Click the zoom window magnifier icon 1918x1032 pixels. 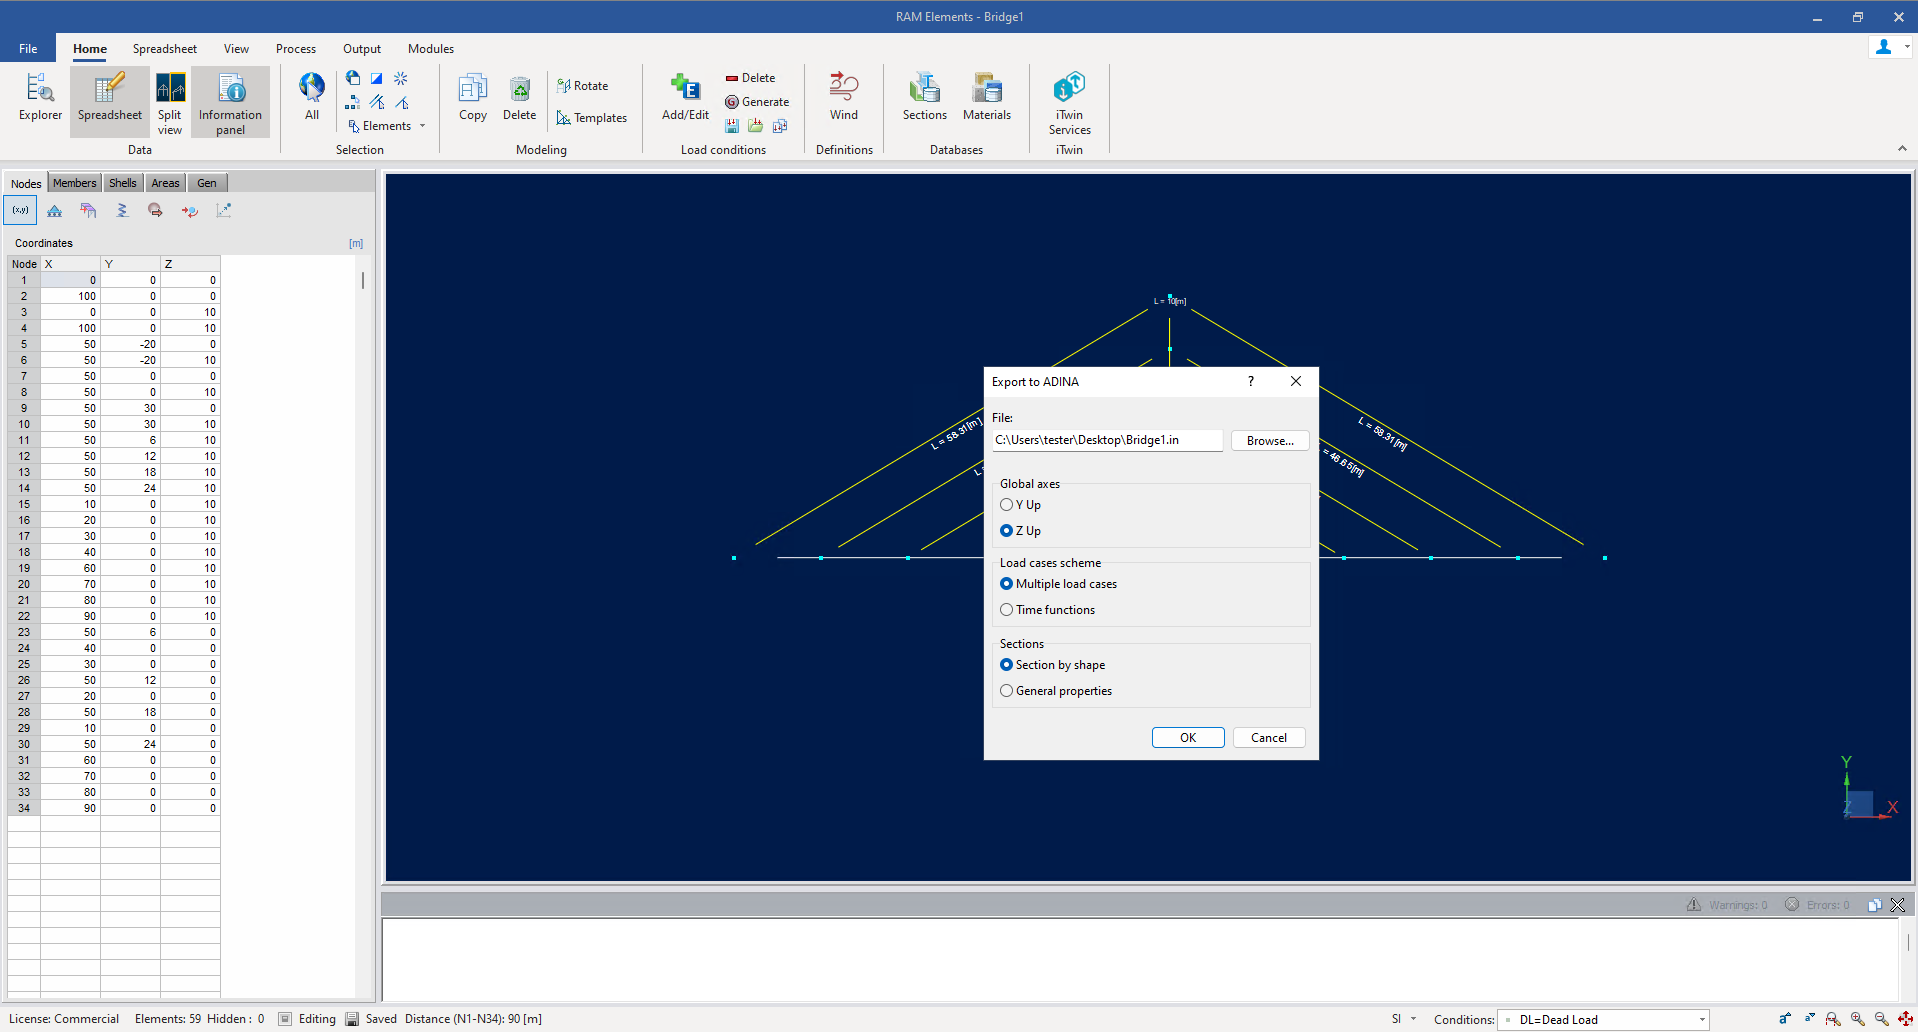(x=1833, y=1019)
